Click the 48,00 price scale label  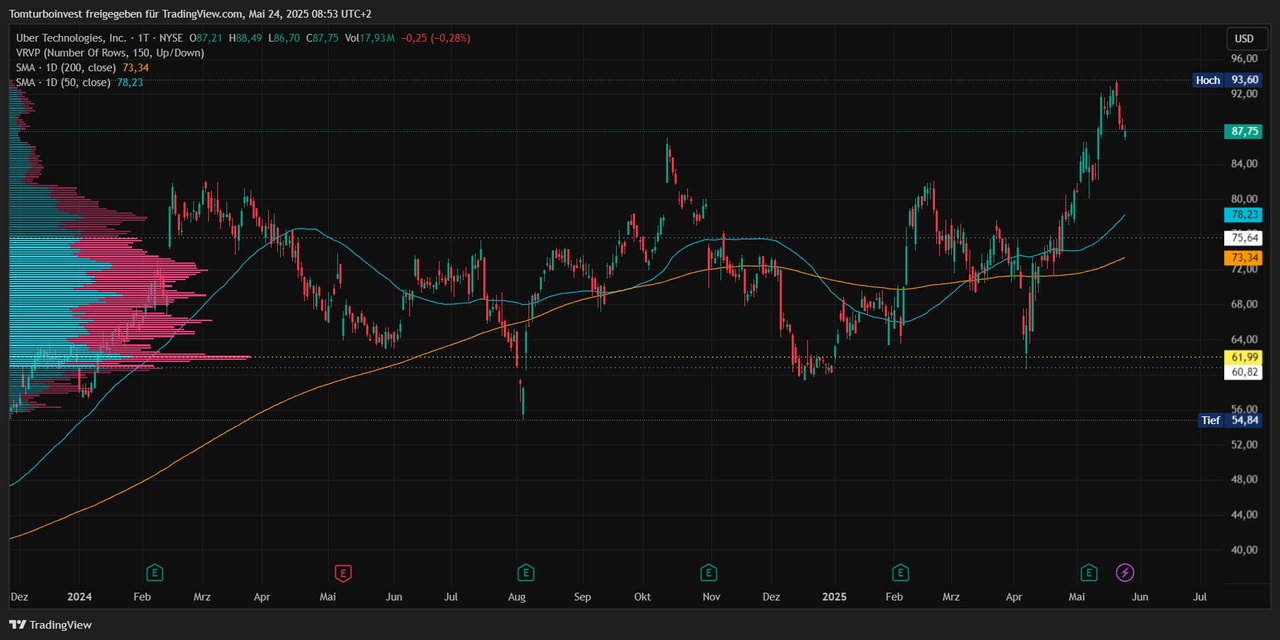click(1244, 479)
